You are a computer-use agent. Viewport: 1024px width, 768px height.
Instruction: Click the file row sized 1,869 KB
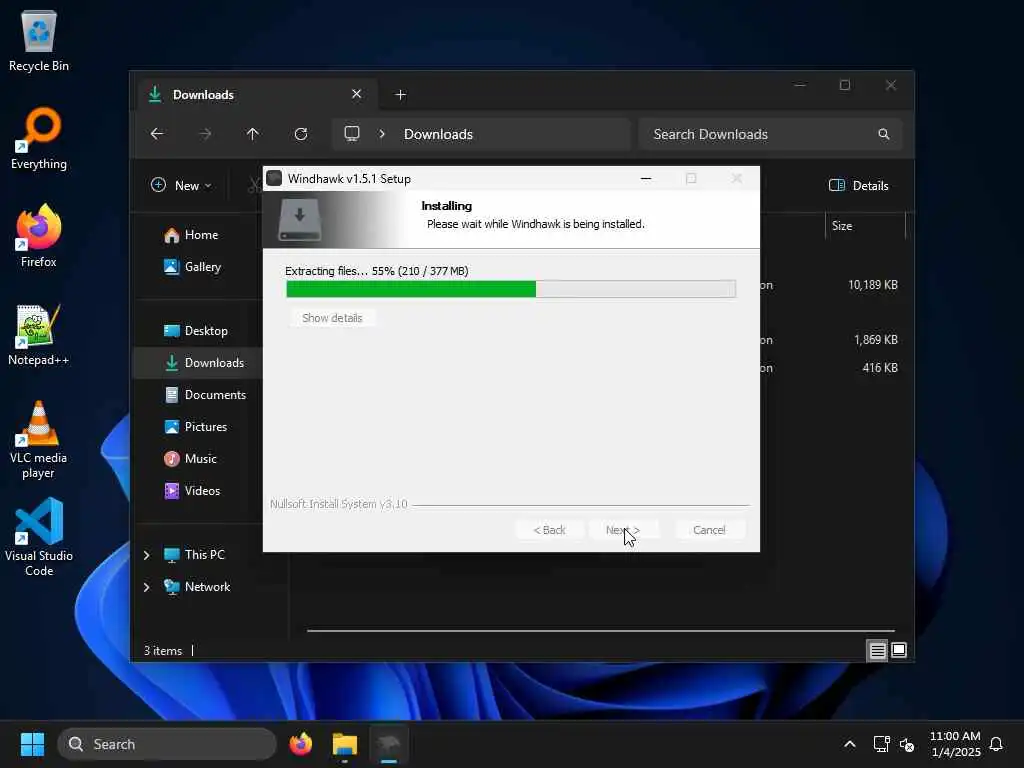(829, 340)
